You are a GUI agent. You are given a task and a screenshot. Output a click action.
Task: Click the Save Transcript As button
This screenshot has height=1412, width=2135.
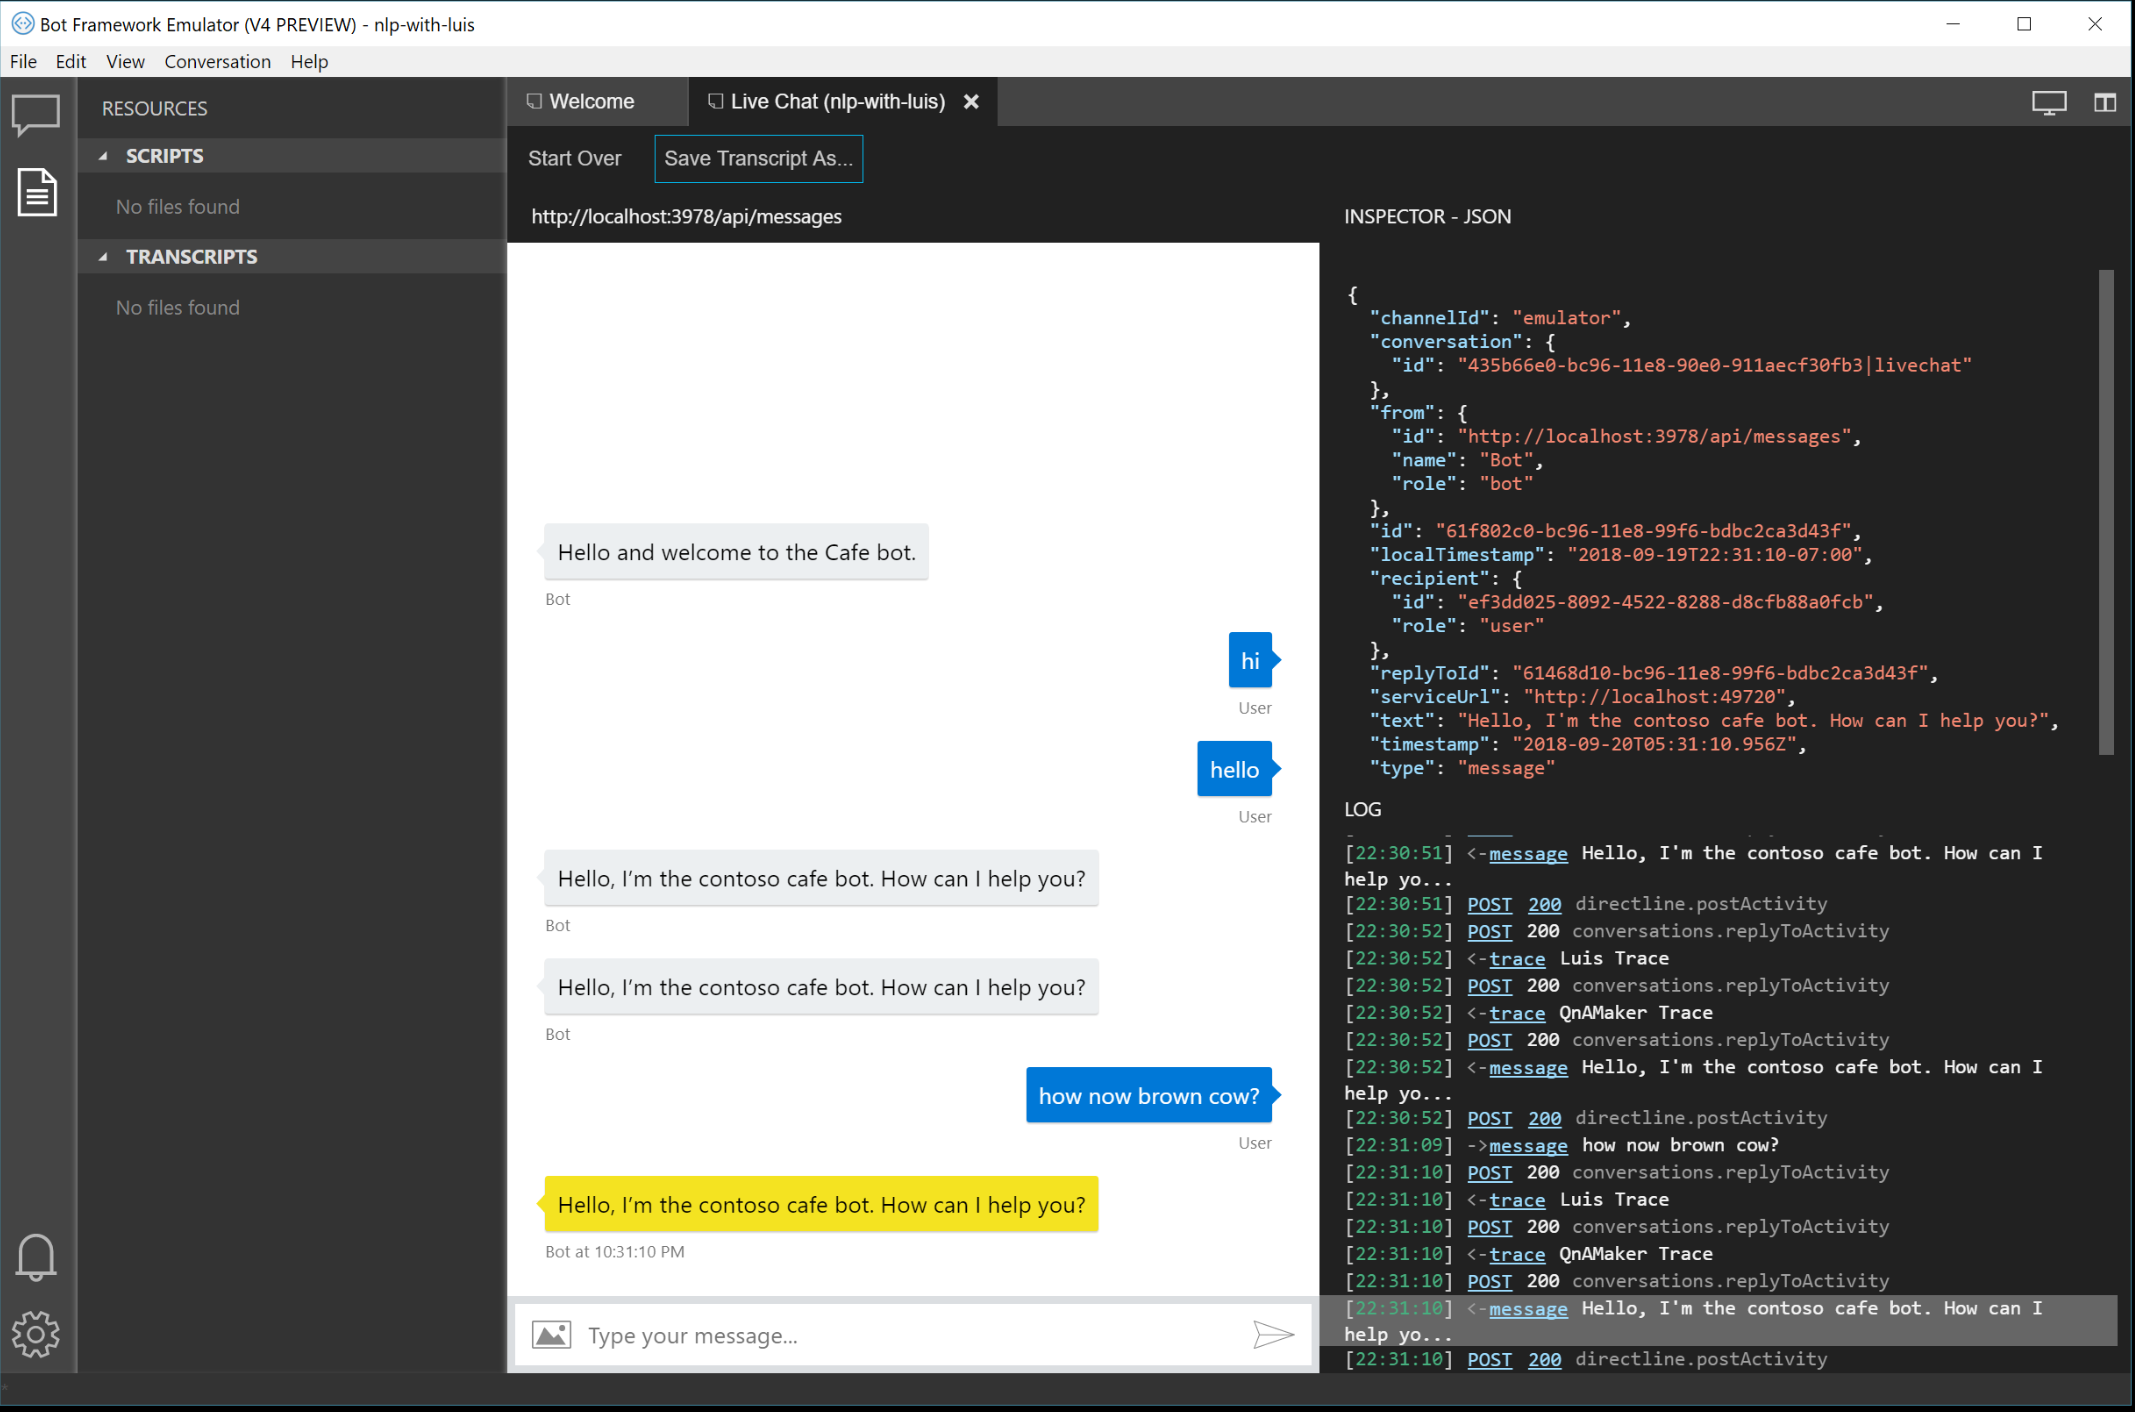[758, 158]
